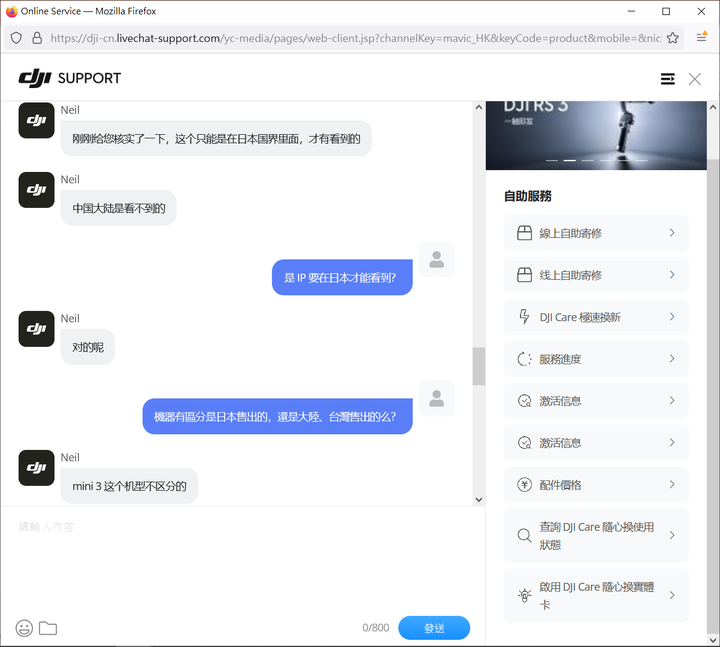Screen dimensions: 720x647
Task: Click chevron on 線上自助寄修 row
Action: pyautogui.click(x=672, y=233)
